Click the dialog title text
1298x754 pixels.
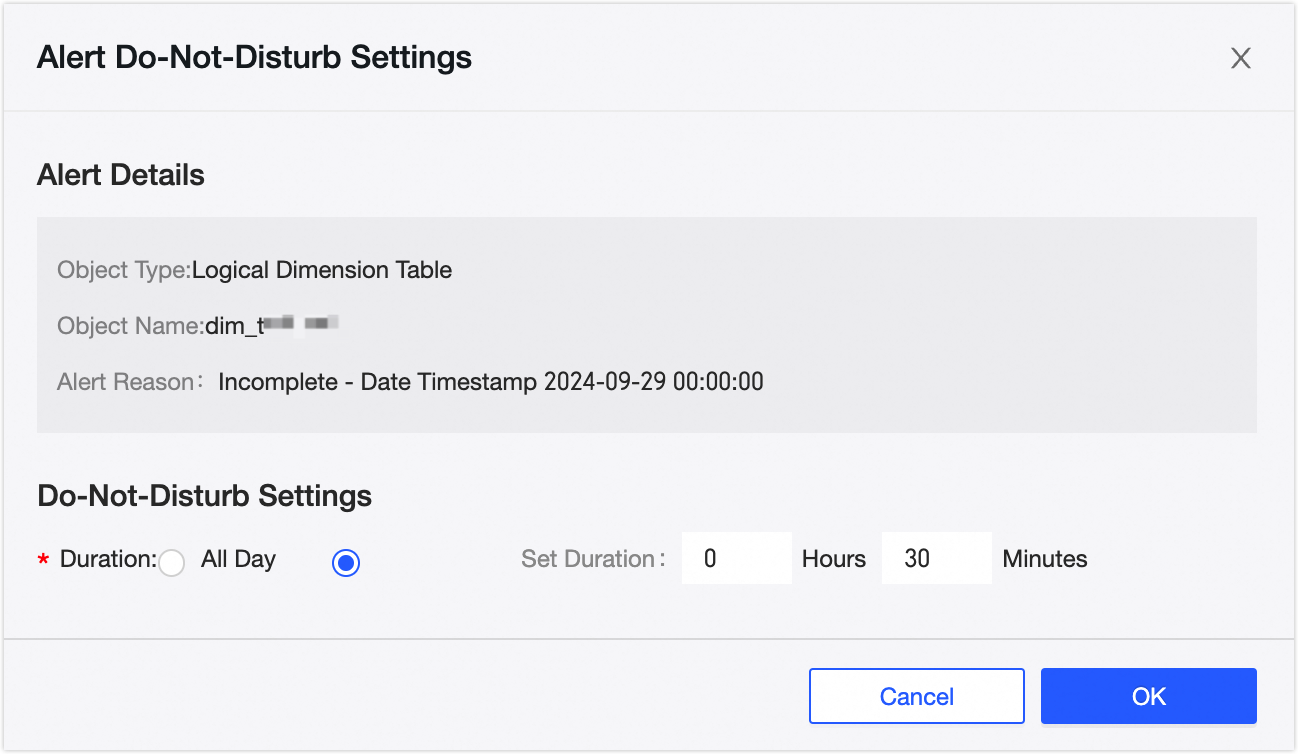[x=254, y=58]
